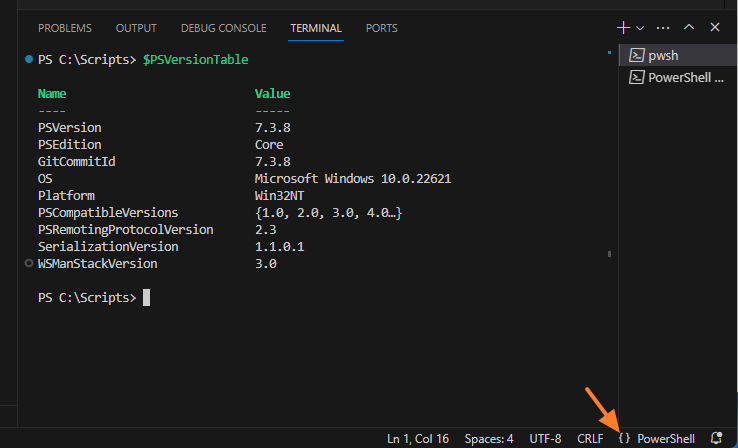Screen dimensions: 738x448
Task: Change indentation via Spaces: 4
Action: (x=489, y=439)
